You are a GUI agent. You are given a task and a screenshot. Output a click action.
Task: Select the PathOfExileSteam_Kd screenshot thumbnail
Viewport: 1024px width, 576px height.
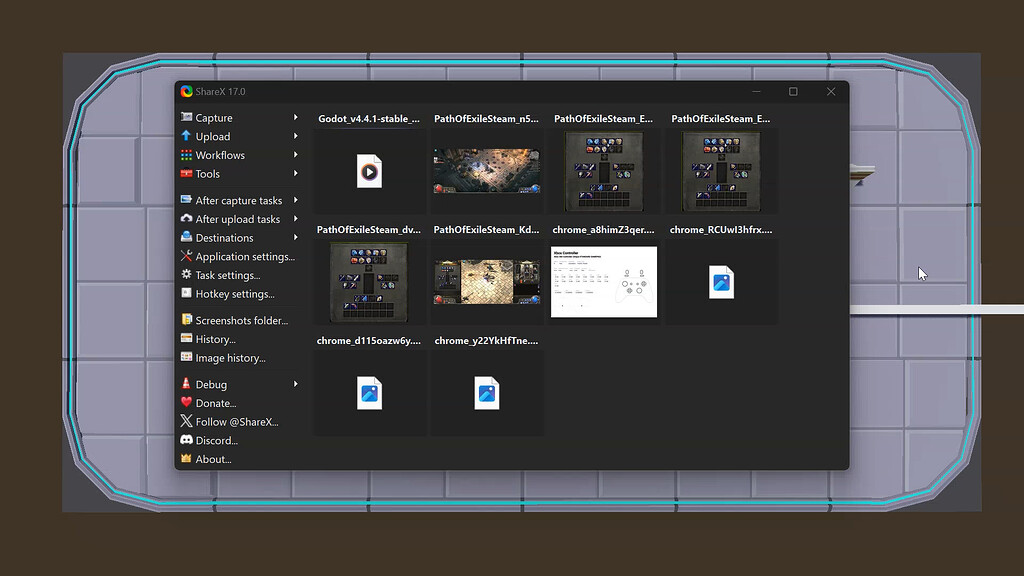487,282
